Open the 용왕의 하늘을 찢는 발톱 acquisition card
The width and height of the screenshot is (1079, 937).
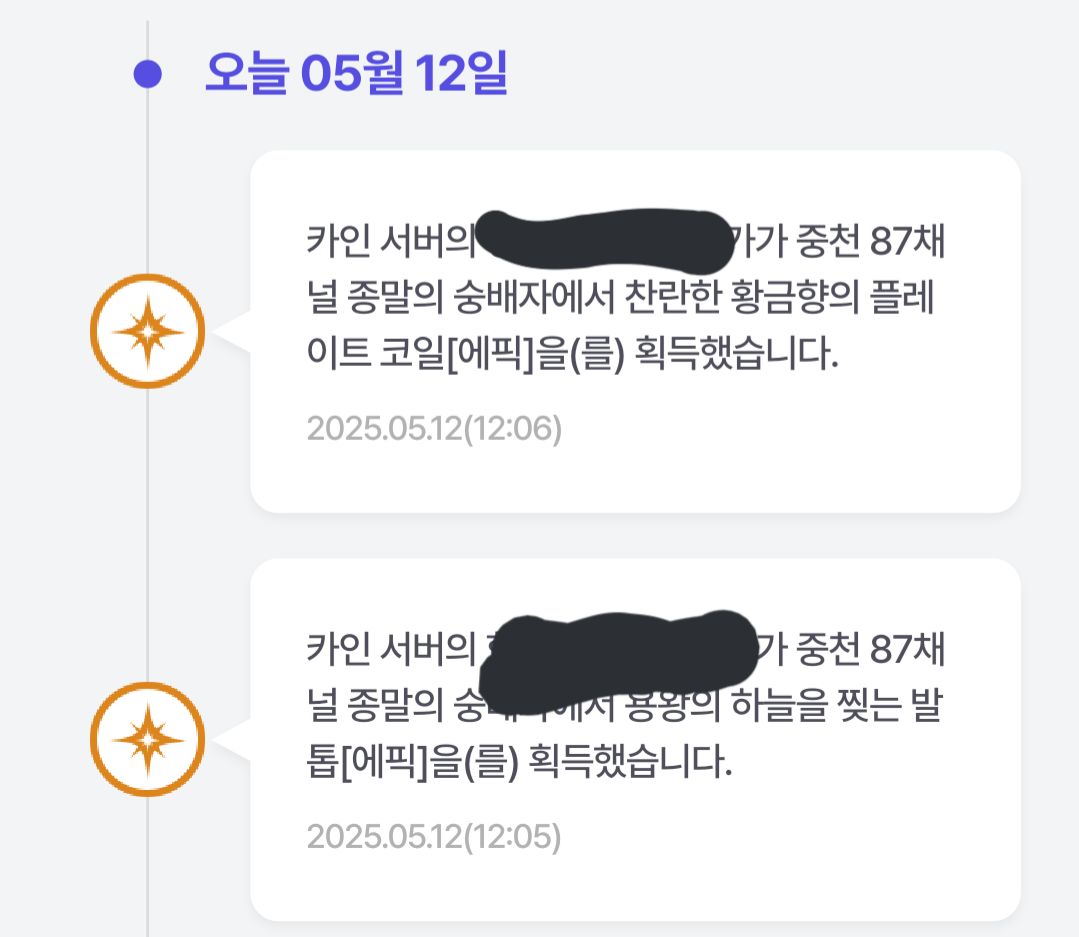coord(635,740)
